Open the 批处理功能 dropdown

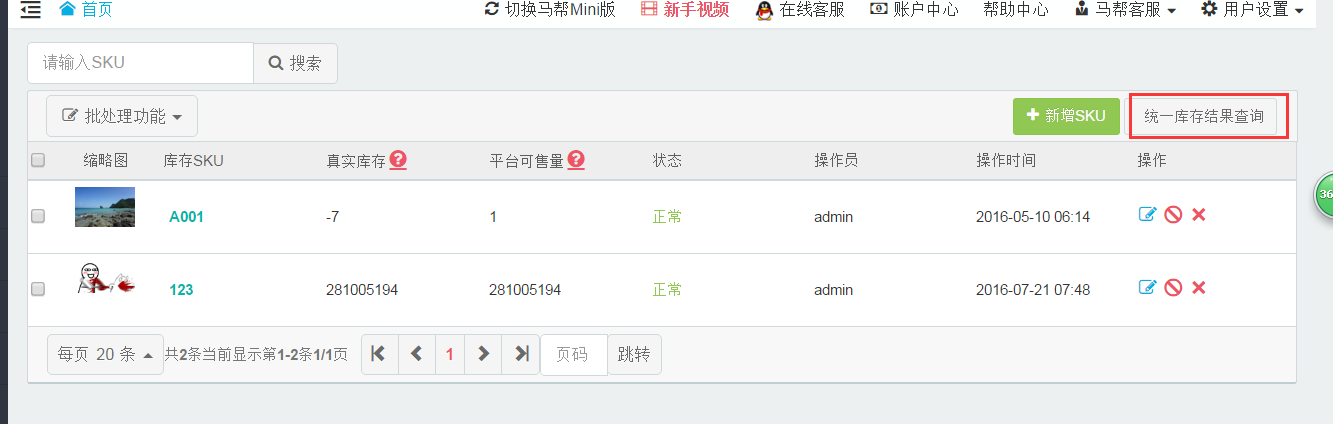122,116
